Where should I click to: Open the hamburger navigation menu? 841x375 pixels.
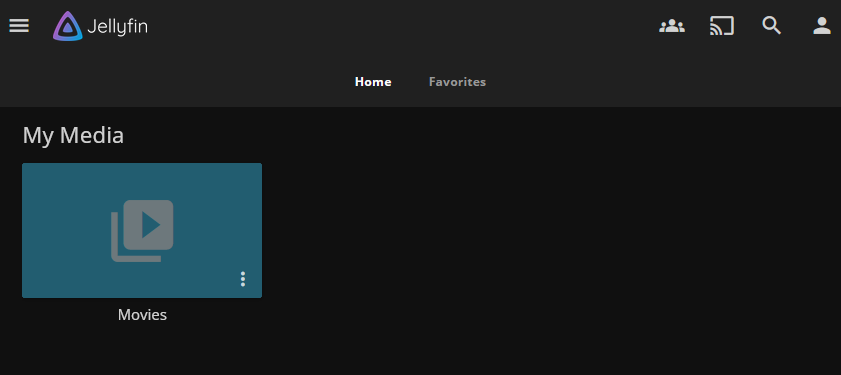[19, 26]
